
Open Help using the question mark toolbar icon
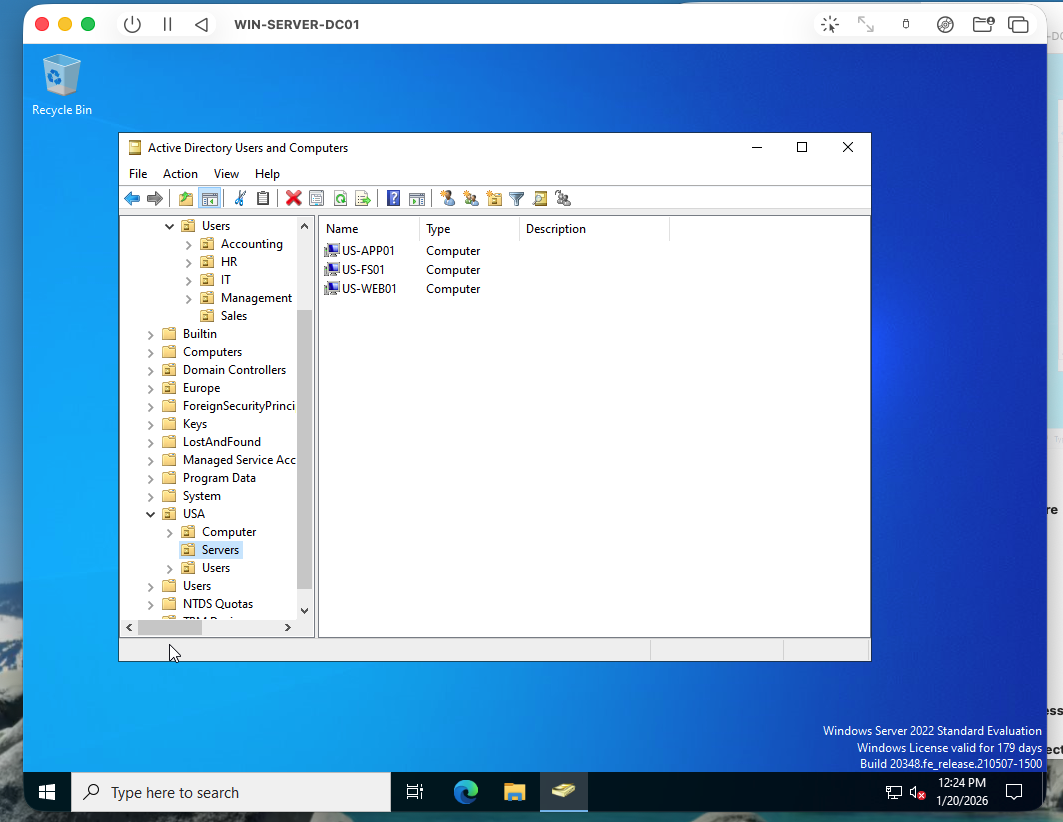pos(392,198)
